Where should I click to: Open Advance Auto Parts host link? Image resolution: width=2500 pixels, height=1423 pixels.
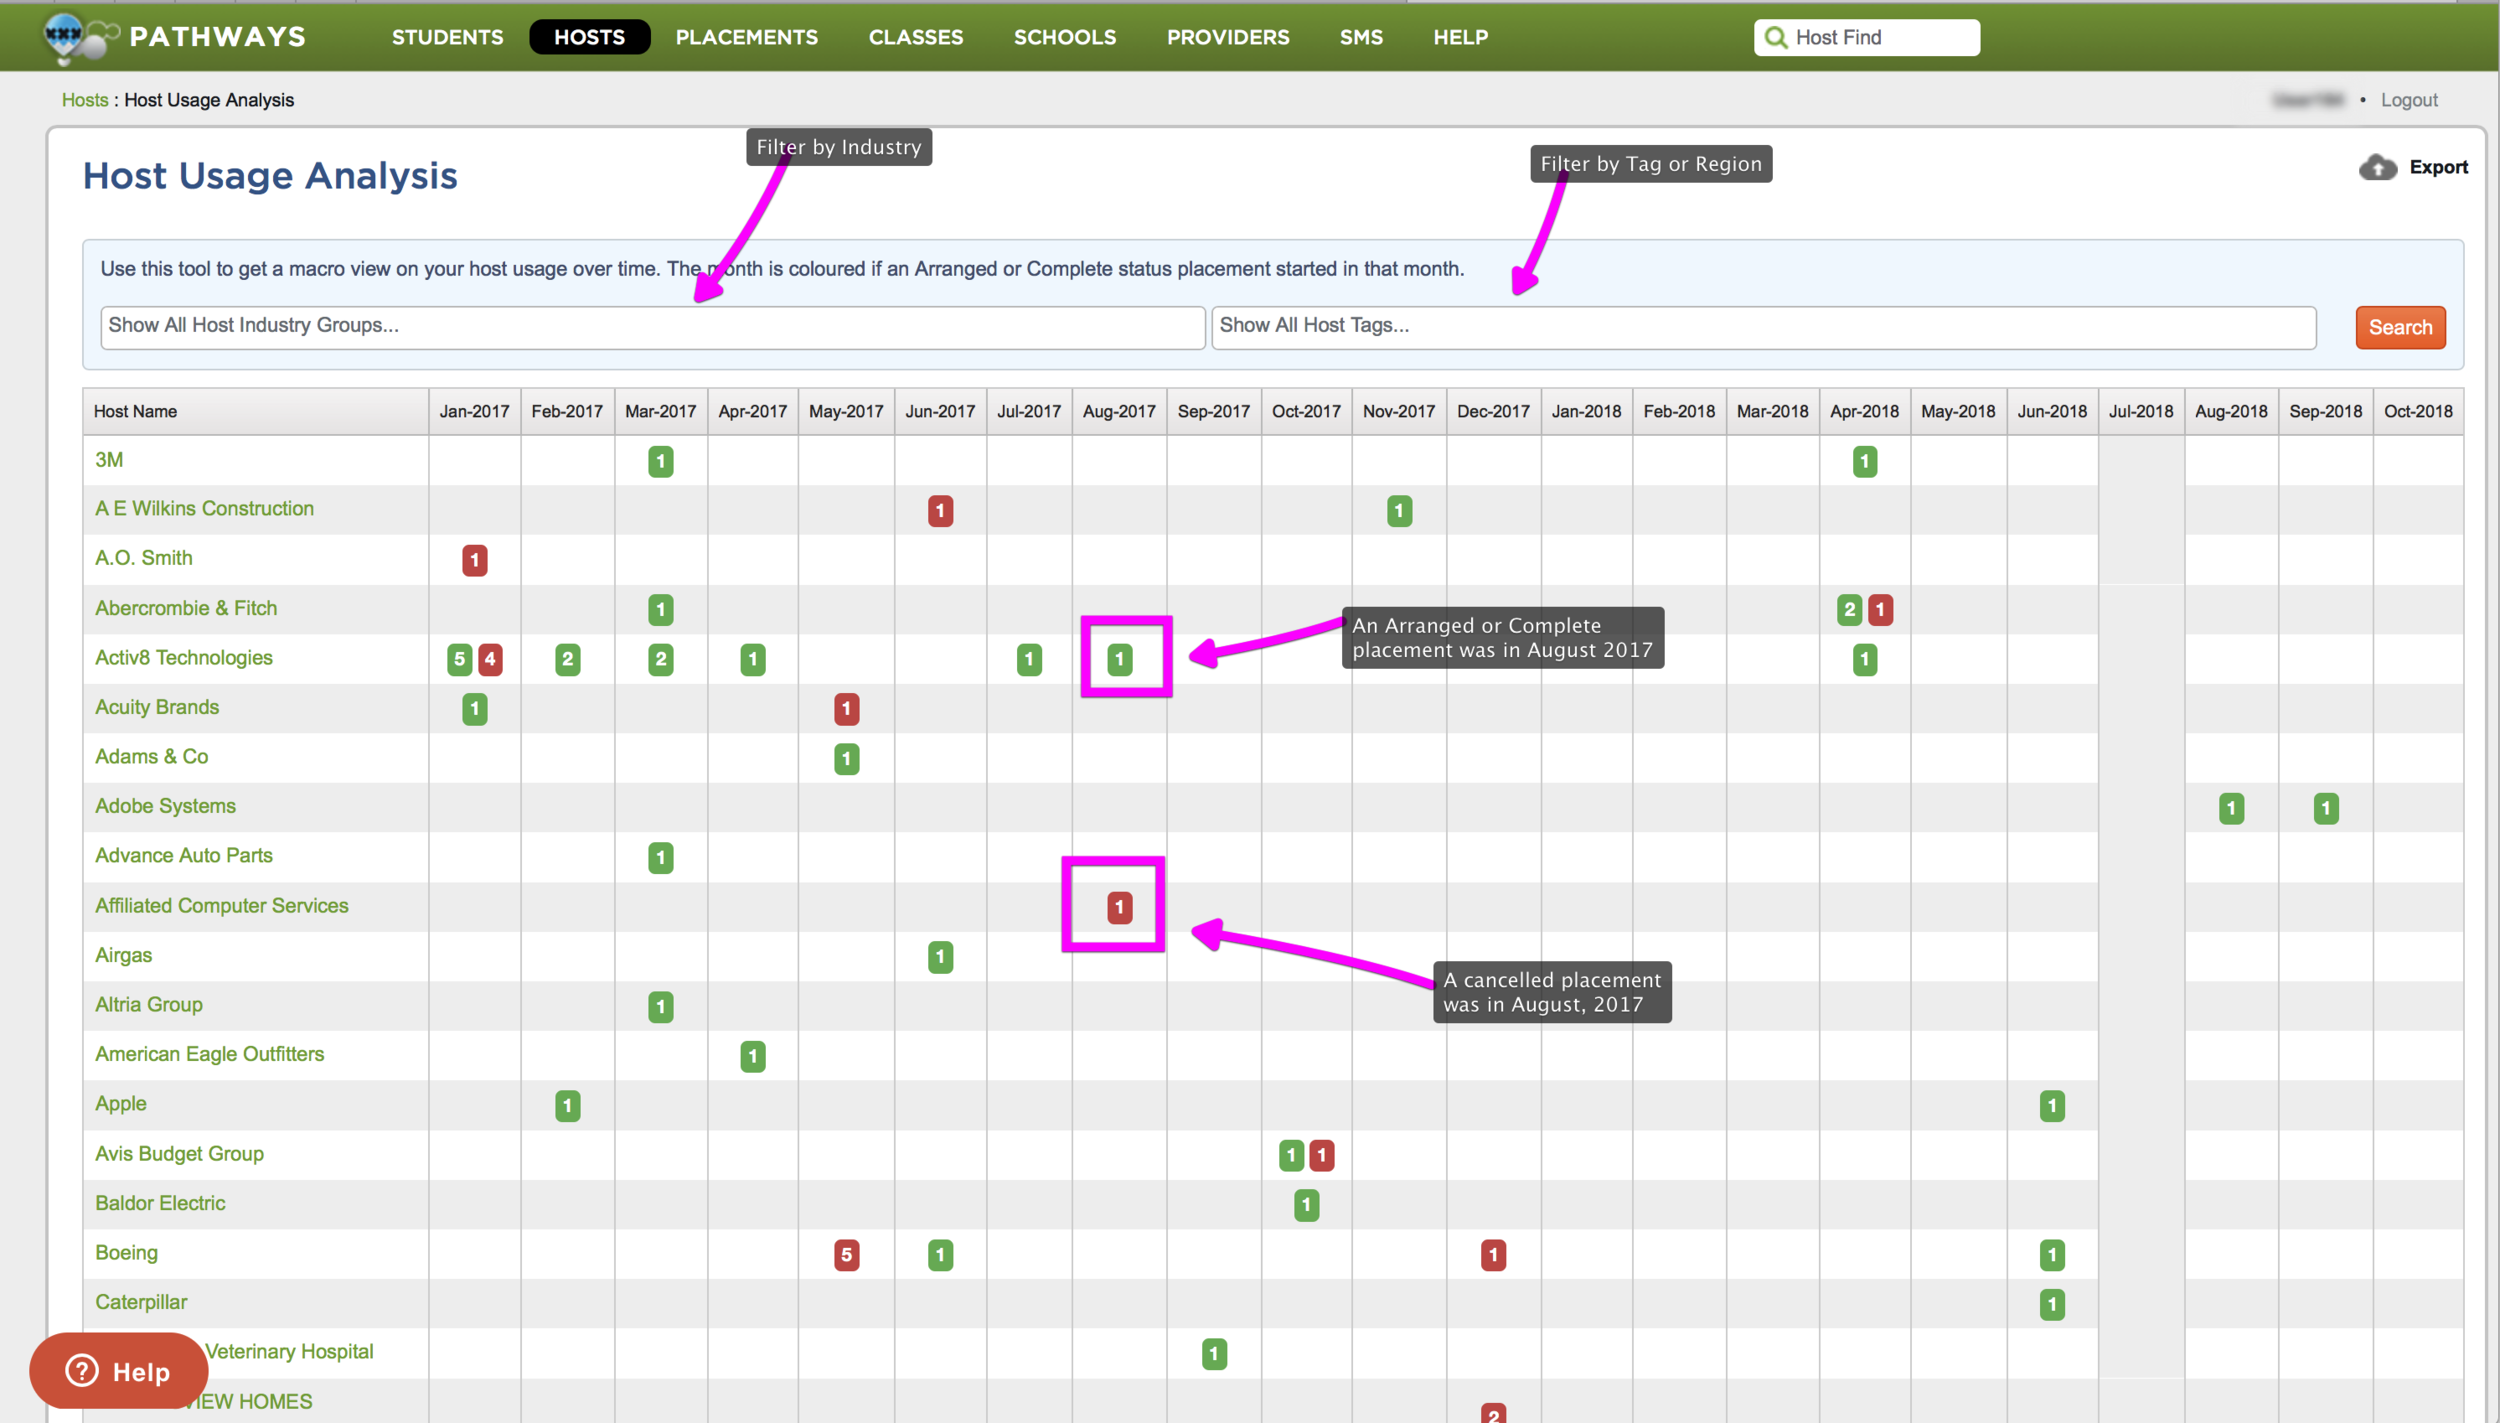(184, 856)
